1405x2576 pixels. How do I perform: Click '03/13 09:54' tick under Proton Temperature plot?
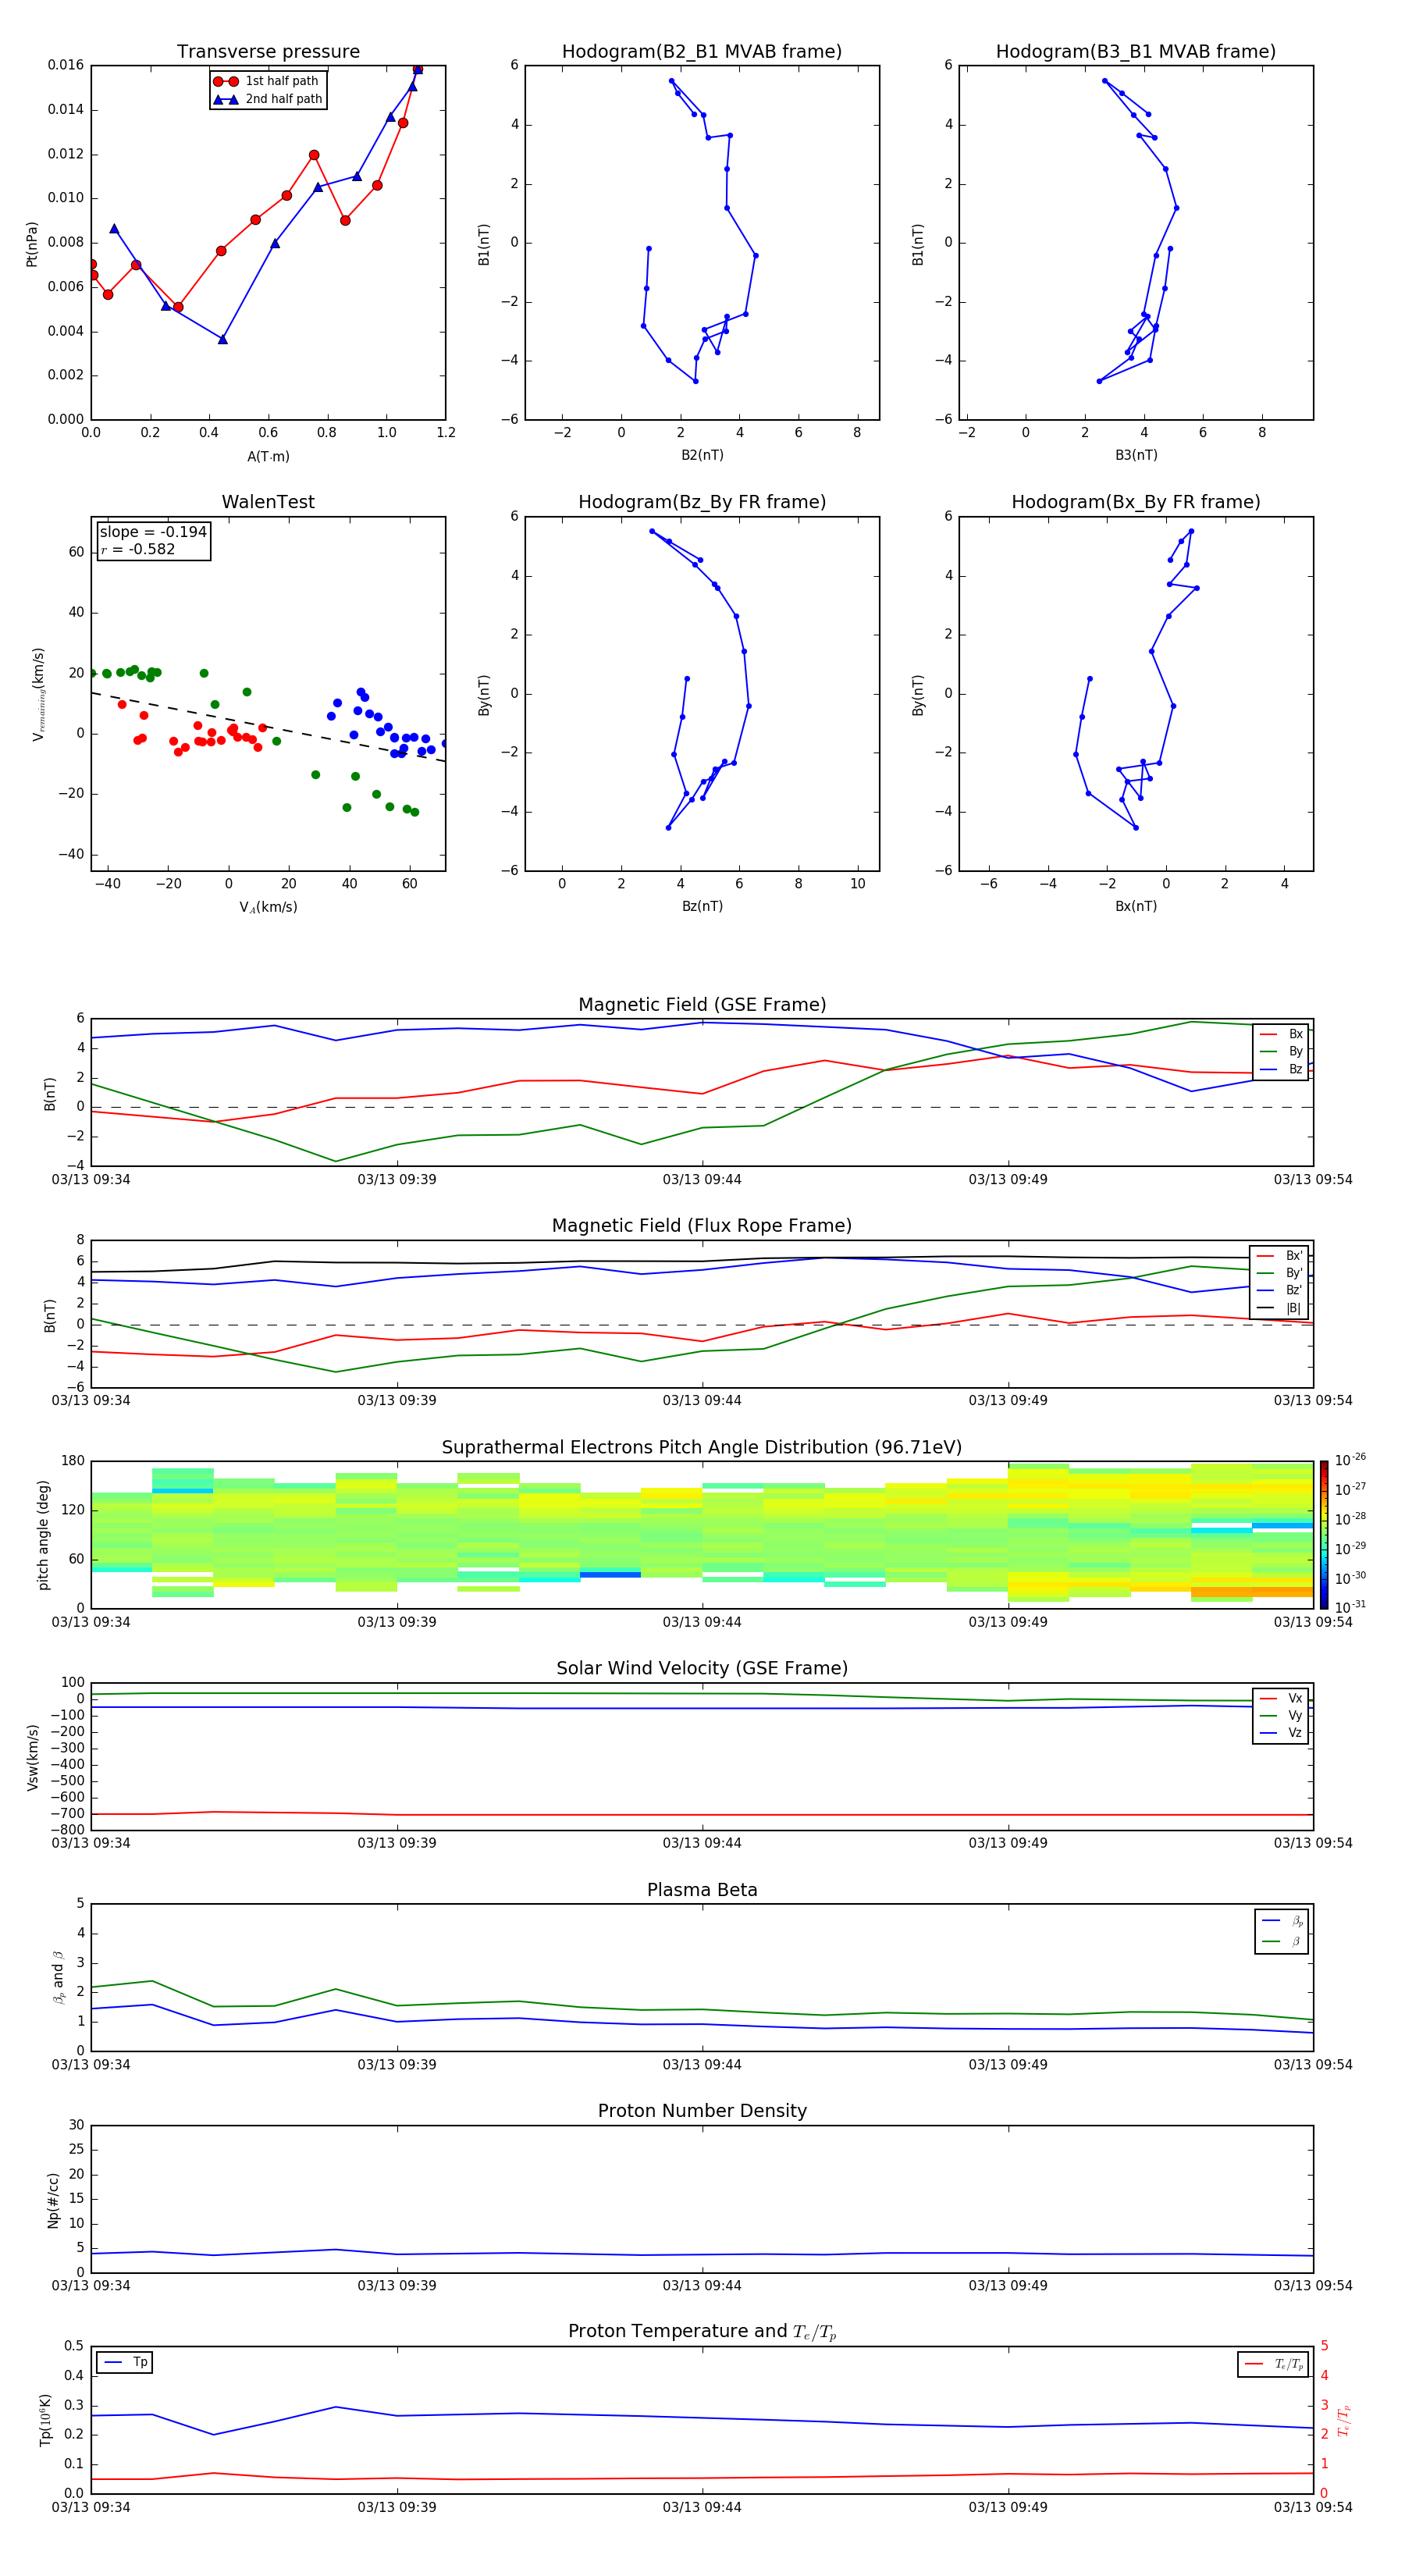1312,2507
